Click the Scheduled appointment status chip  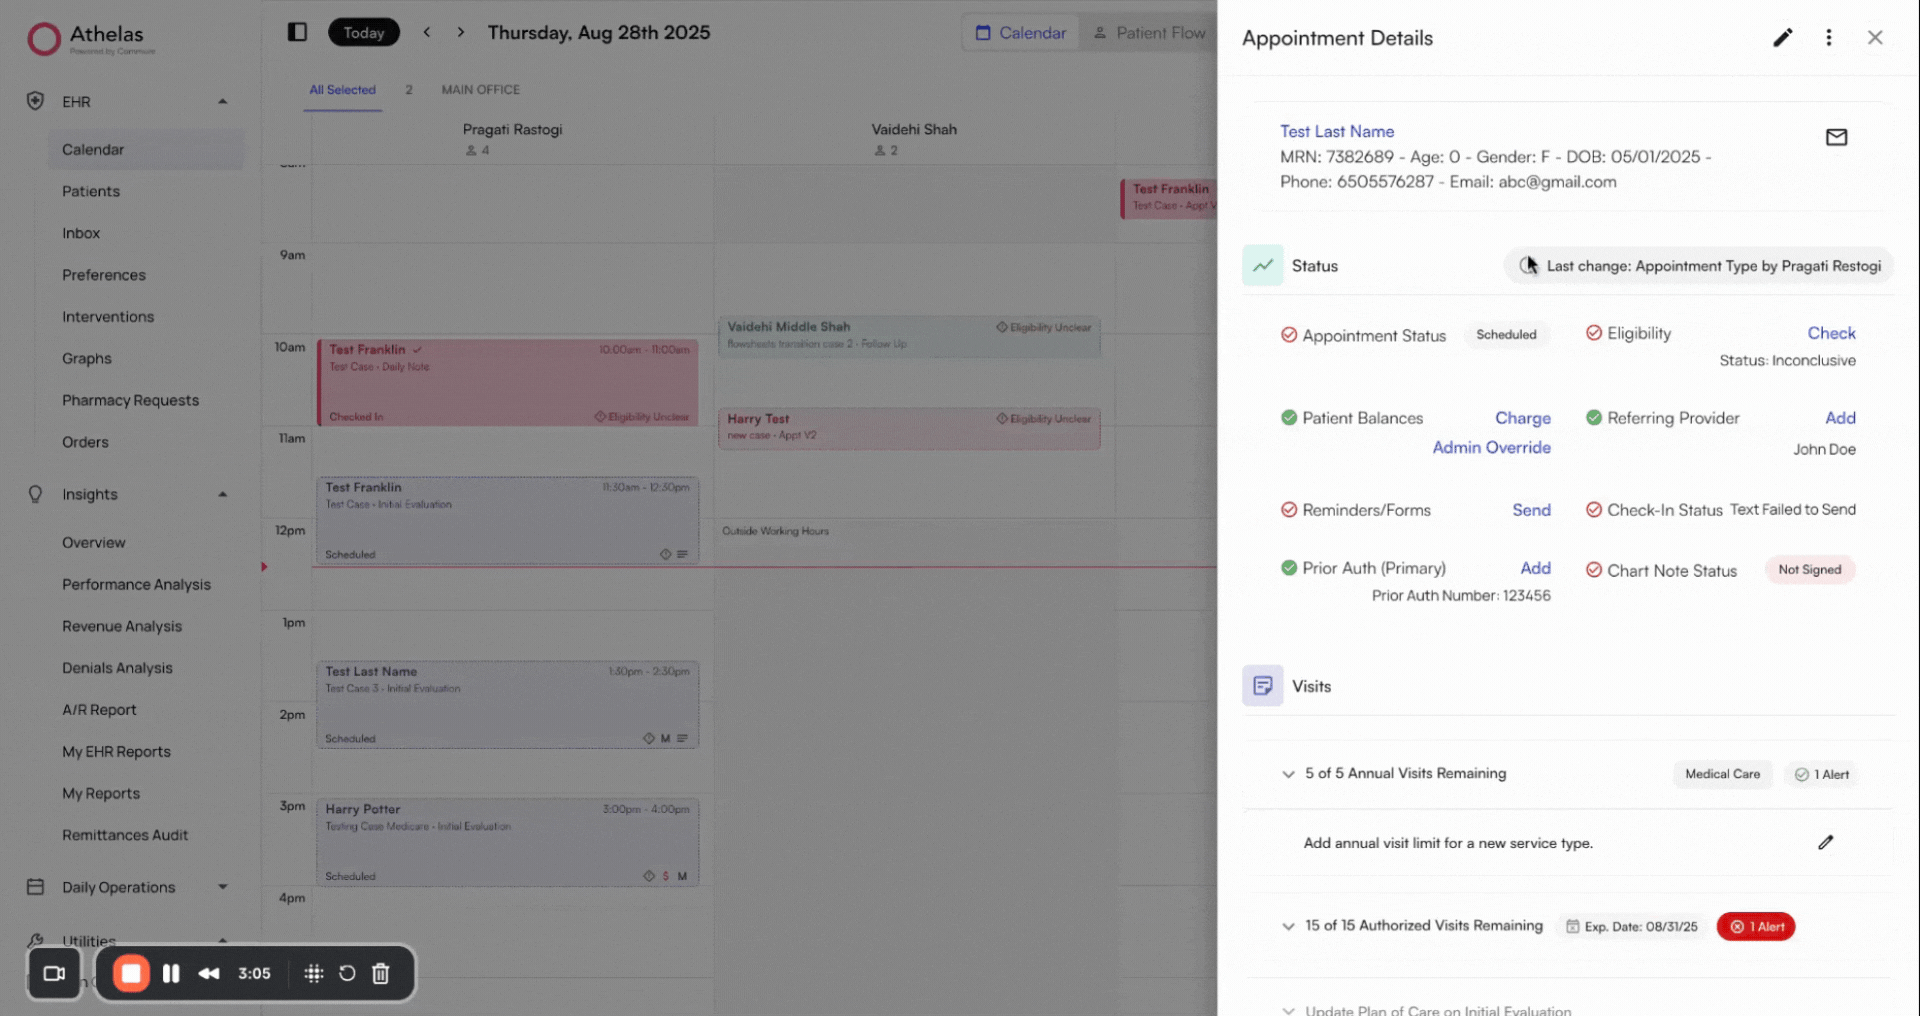coord(1506,335)
